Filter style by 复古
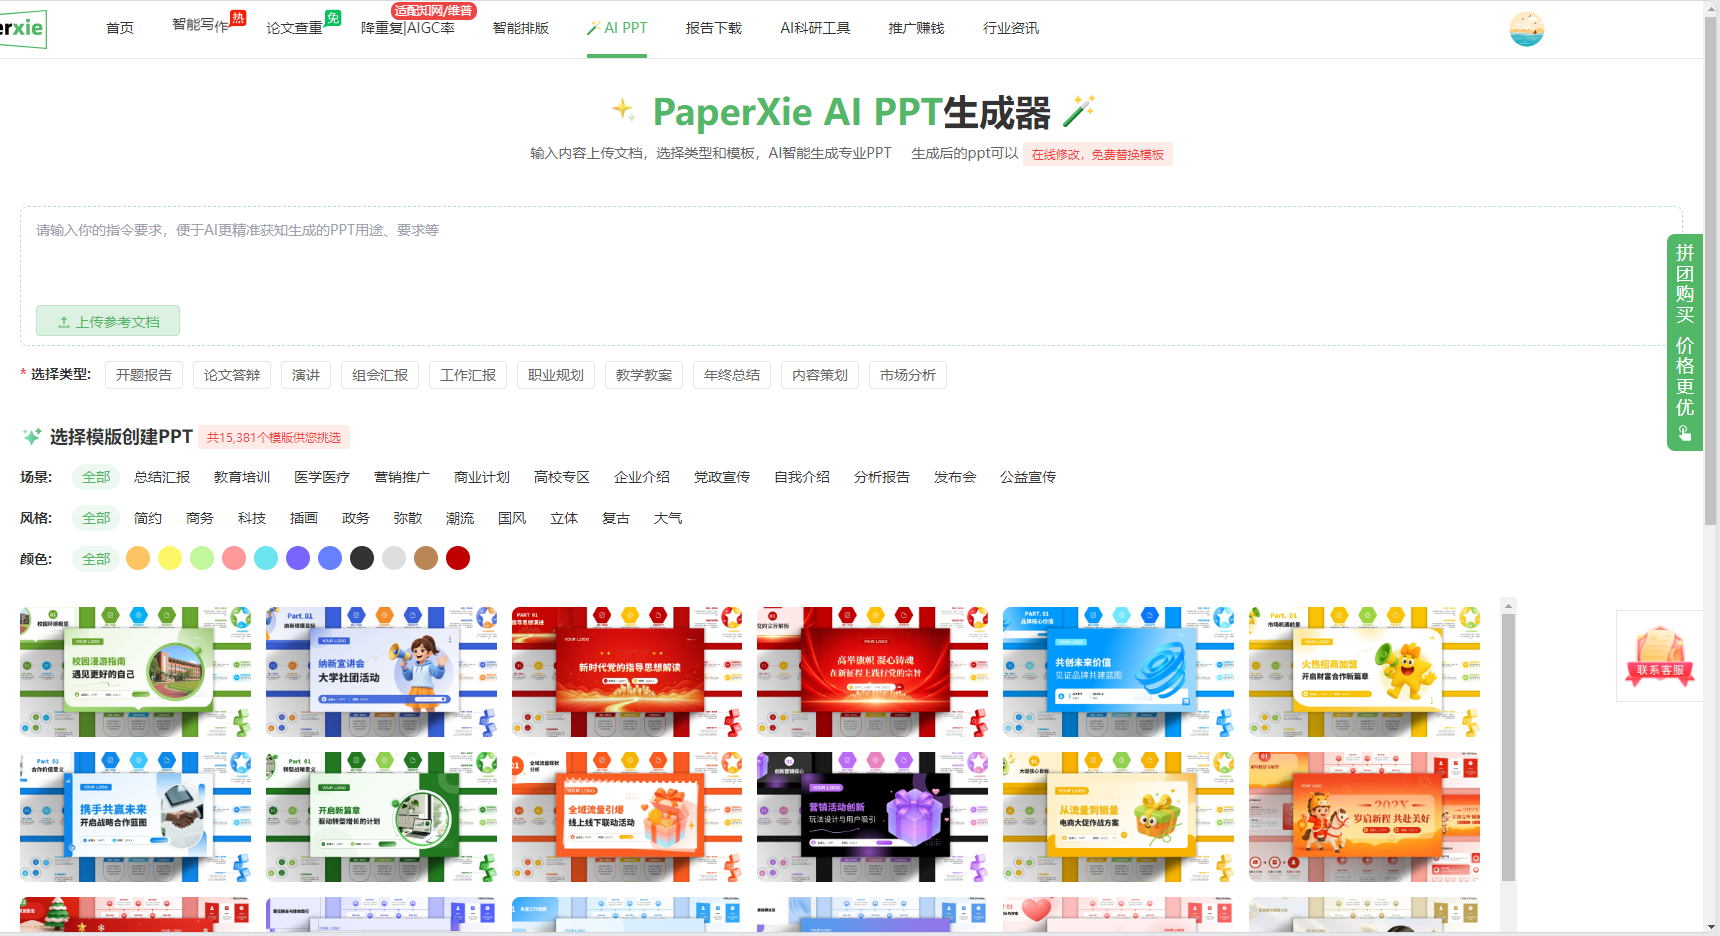1720x936 pixels. [616, 518]
